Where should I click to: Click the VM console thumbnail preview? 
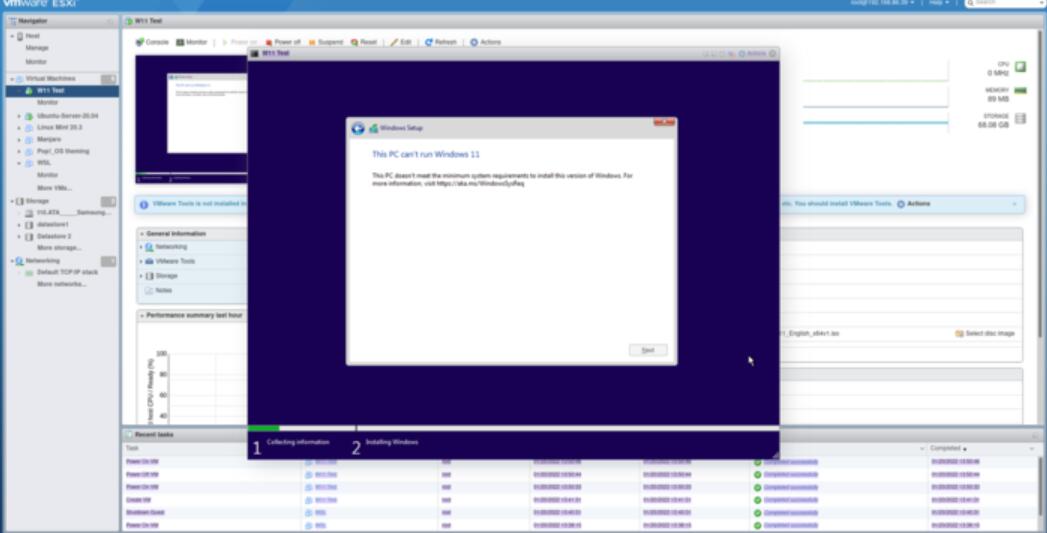coord(192,119)
